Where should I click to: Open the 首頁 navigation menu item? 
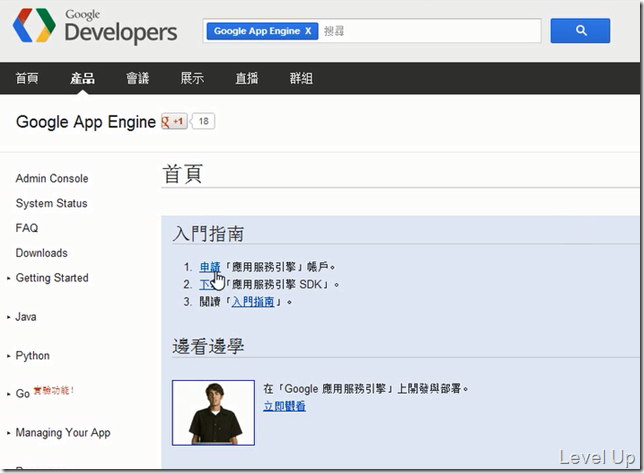(x=27, y=78)
